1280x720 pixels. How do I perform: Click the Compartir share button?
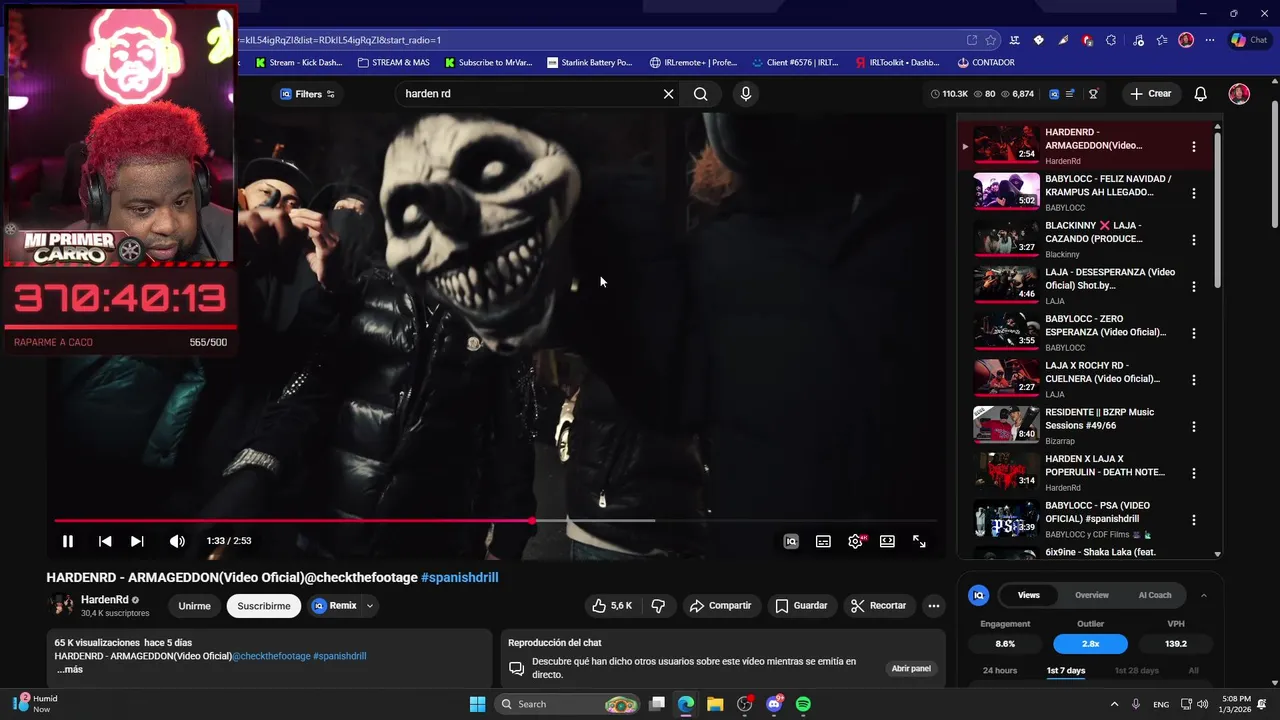tap(720, 606)
